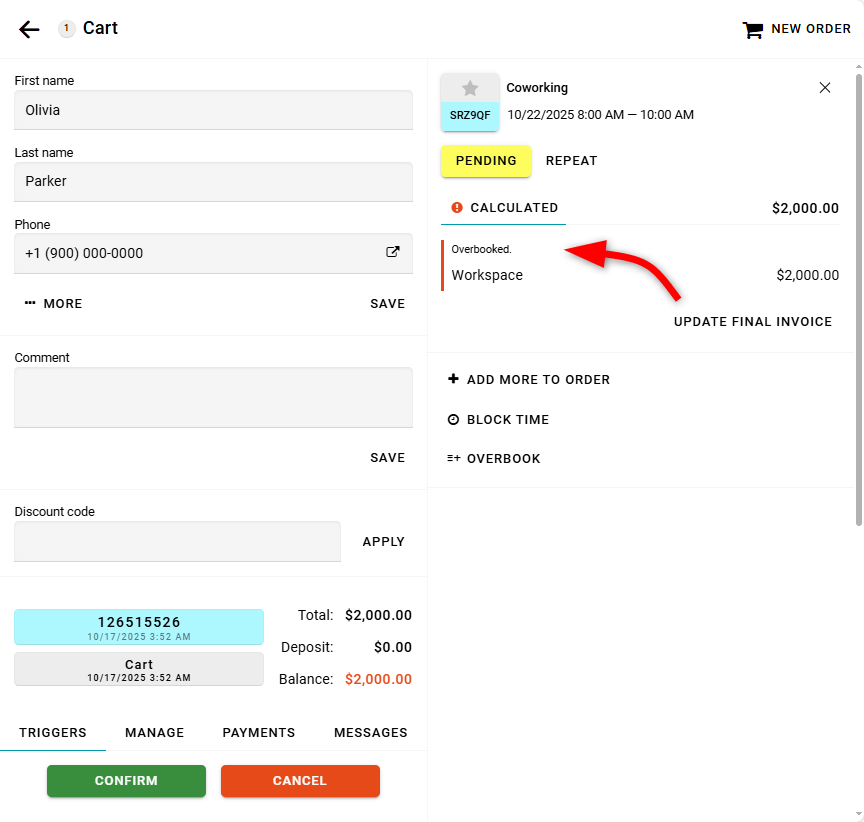Open the Pending status selector

pyautogui.click(x=486, y=161)
